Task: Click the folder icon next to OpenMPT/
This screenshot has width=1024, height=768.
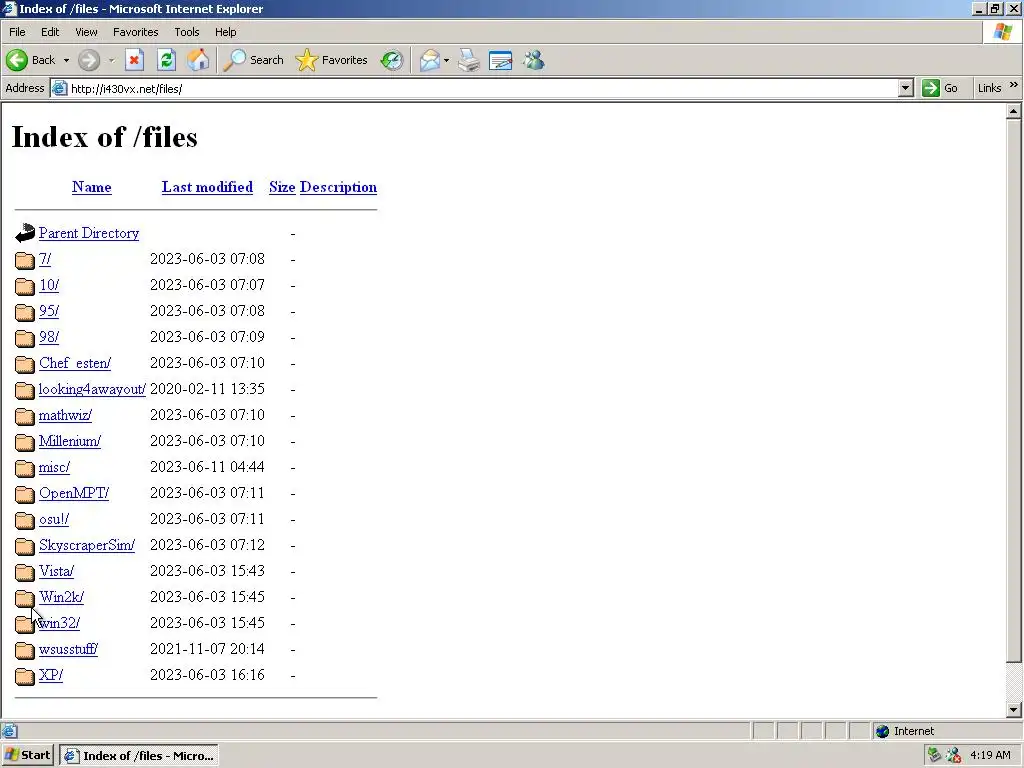Action: pyautogui.click(x=25, y=494)
